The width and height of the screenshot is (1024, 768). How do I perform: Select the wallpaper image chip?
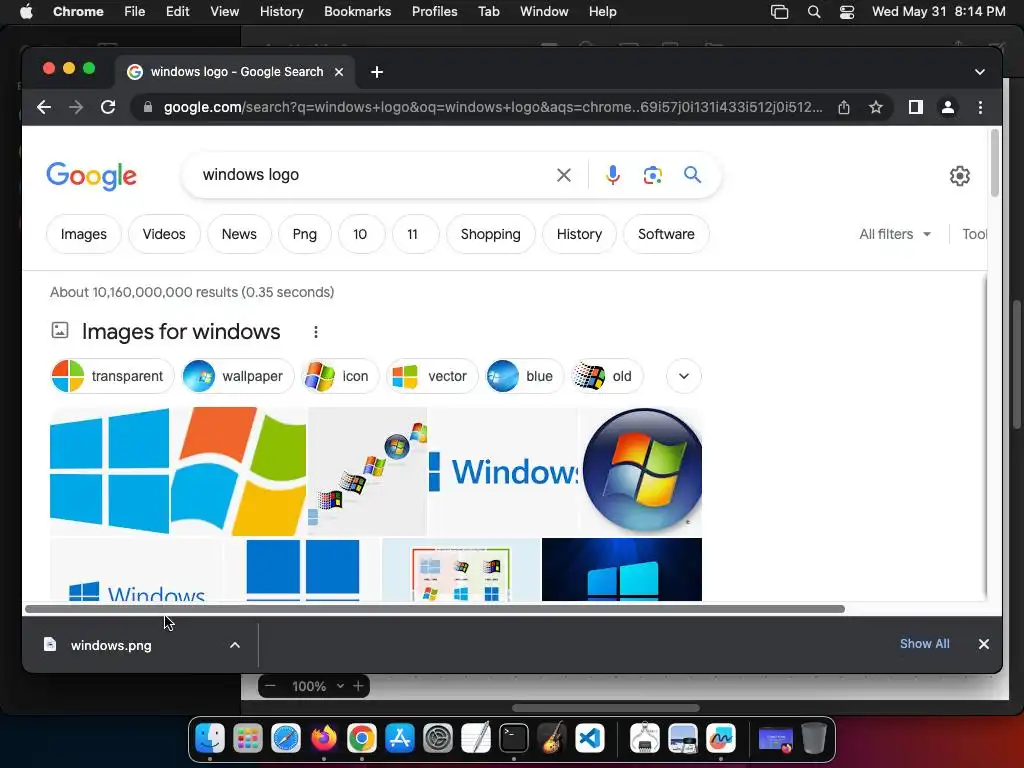tap(238, 376)
